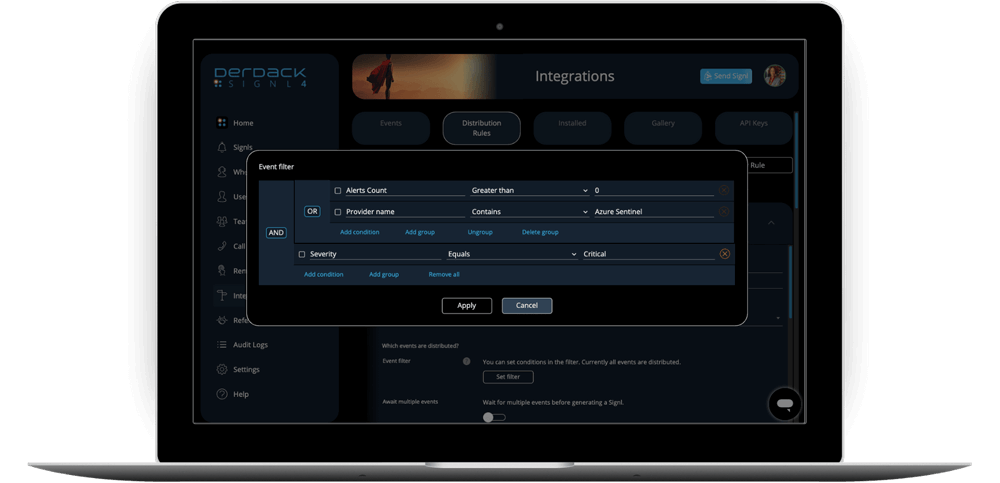
Task: Click the Remove all link
Action: point(444,274)
